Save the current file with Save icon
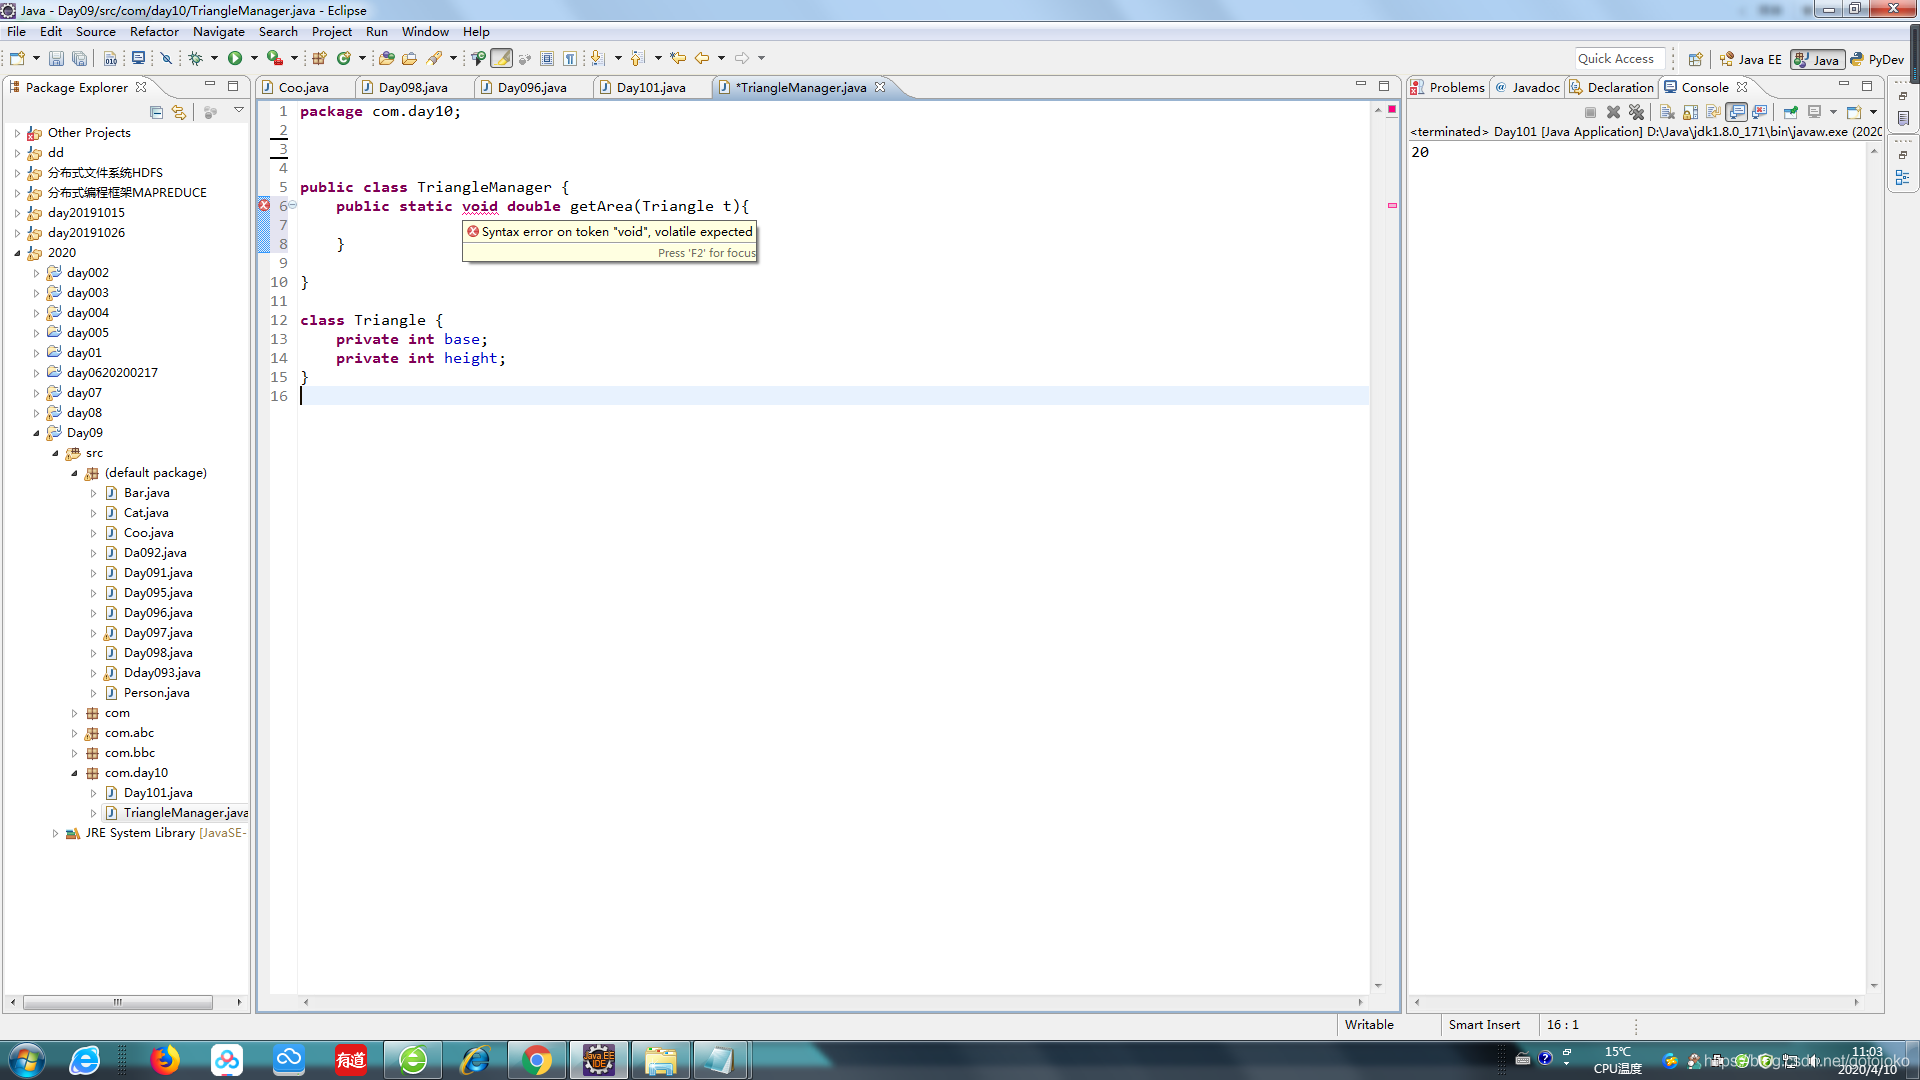1920x1080 pixels. pyautogui.click(x=56, y=59)
